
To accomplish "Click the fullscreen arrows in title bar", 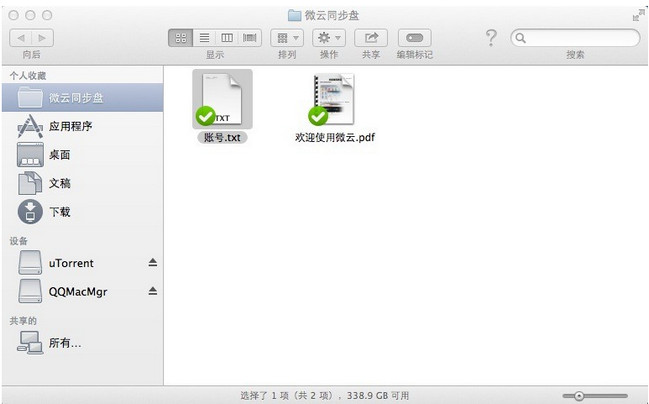I will tap(639, 15).
